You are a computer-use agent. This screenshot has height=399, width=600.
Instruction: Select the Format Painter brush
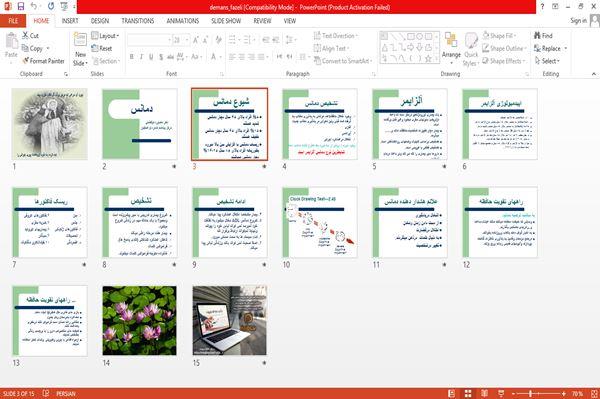click(26, 61)
